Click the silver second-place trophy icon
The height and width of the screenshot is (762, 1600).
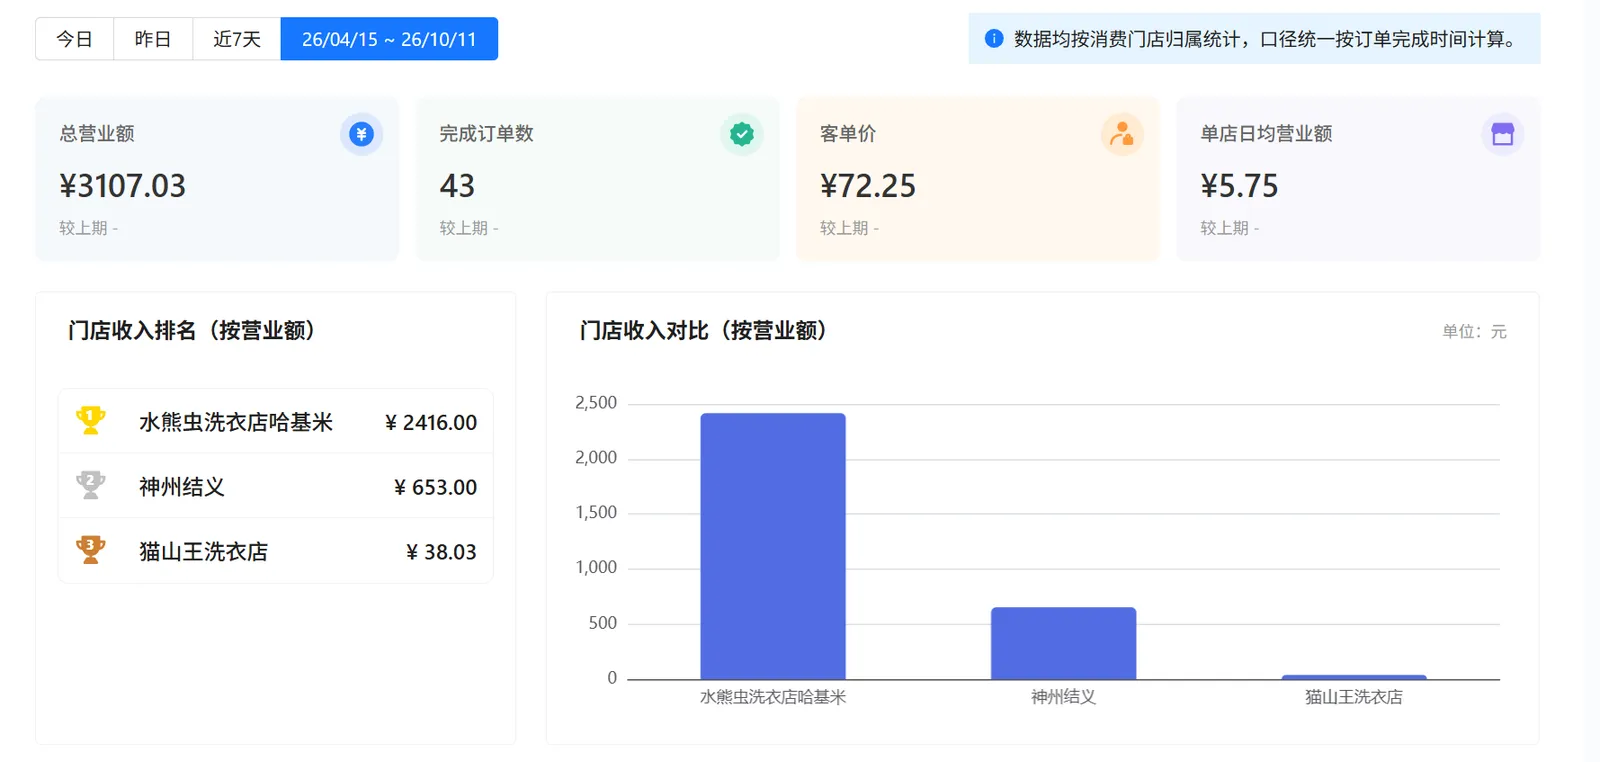click(91, 486)
